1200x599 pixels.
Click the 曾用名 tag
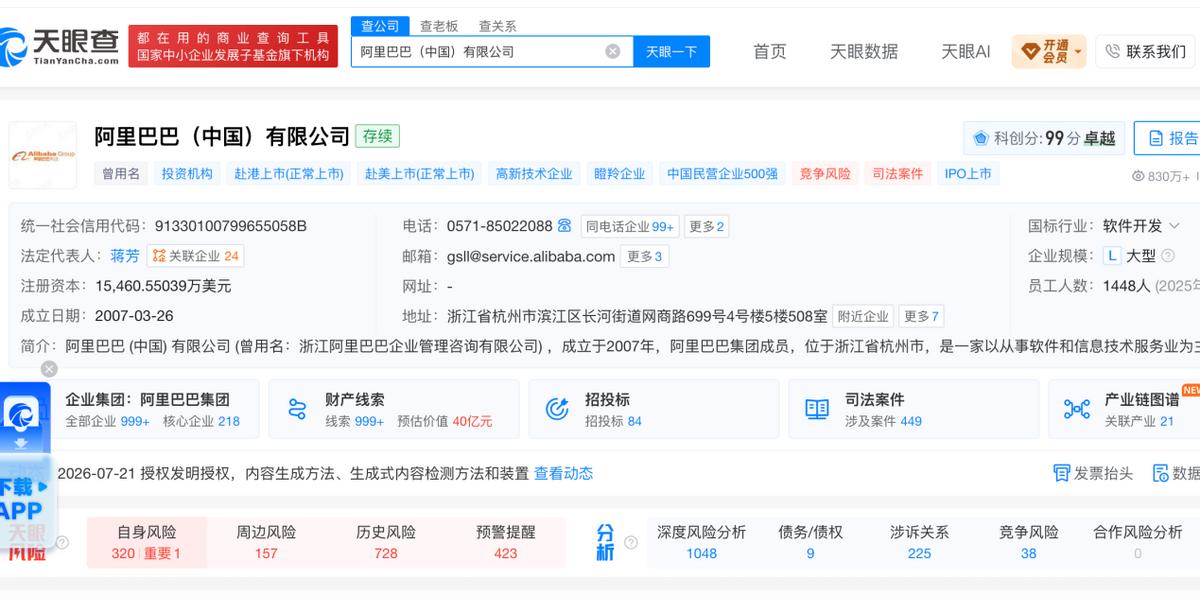(120, 174)
